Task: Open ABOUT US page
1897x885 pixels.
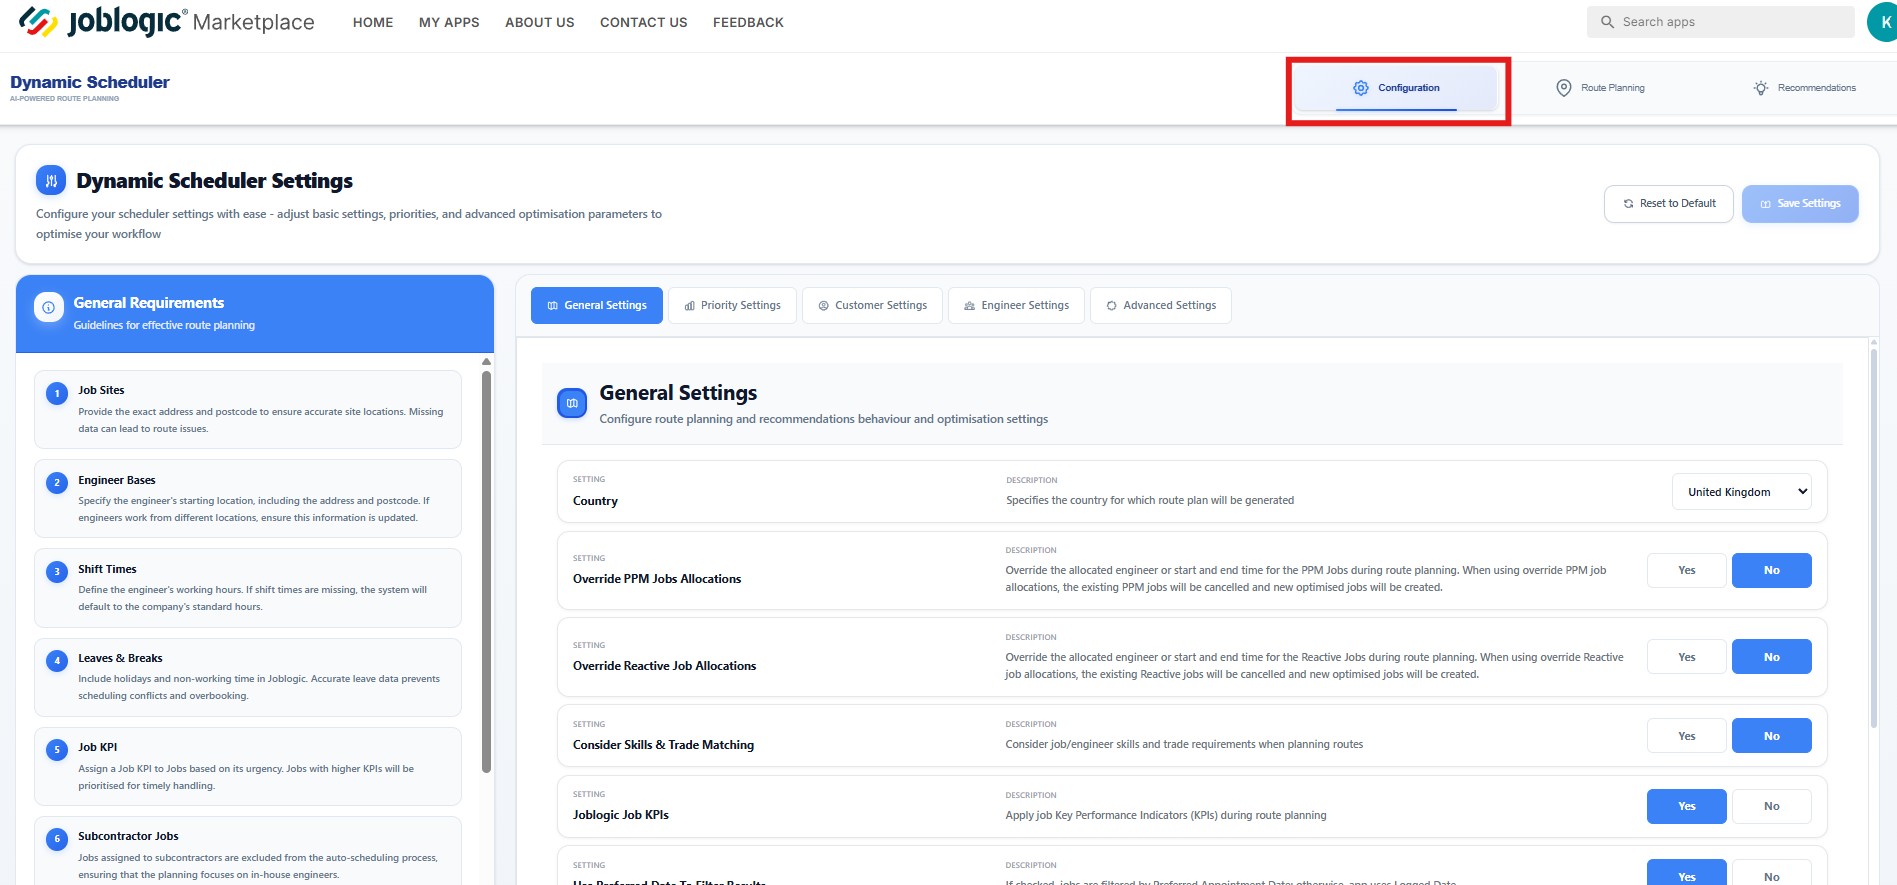Action: tap(540, 22)
